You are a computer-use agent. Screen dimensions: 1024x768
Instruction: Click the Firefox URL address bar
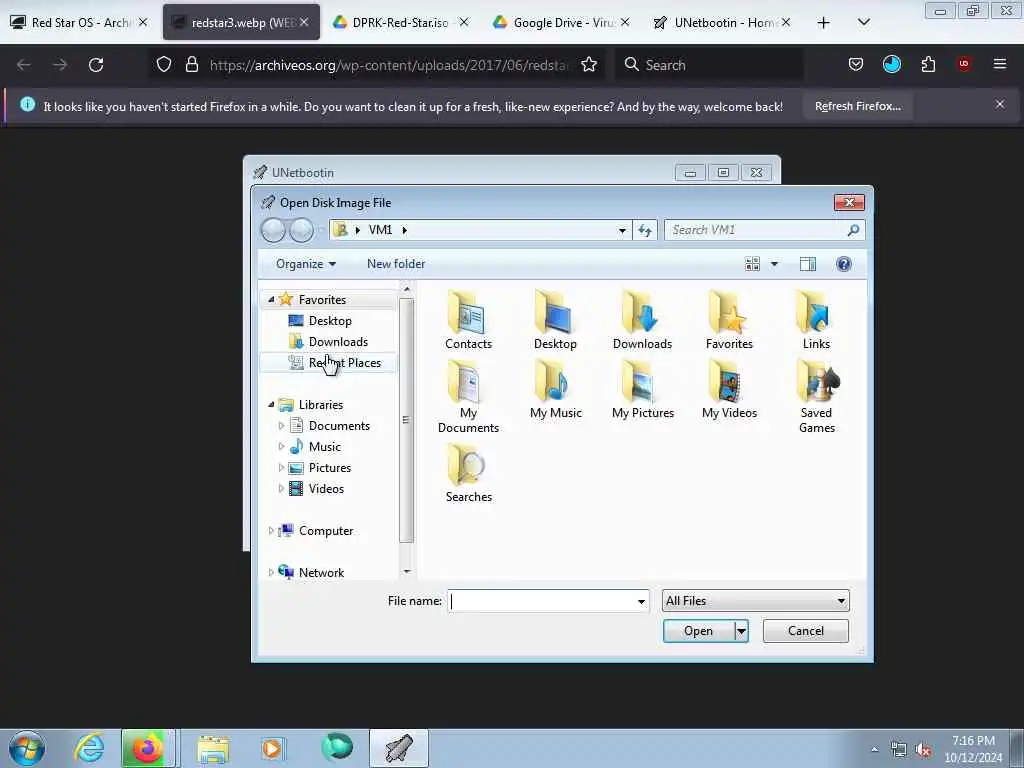[x=389, y=65]
